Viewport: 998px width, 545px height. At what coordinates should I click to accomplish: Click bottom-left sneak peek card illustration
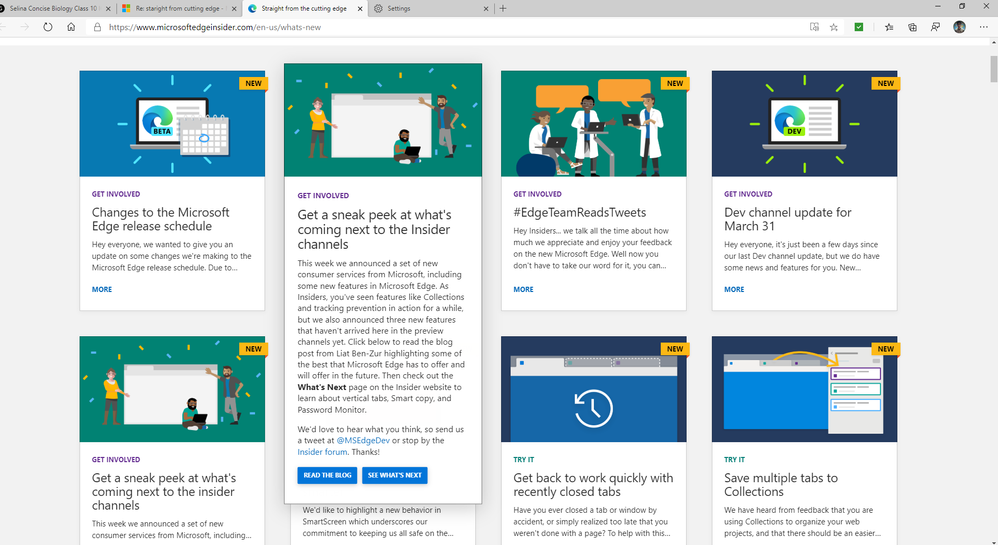tap(172, 389)
